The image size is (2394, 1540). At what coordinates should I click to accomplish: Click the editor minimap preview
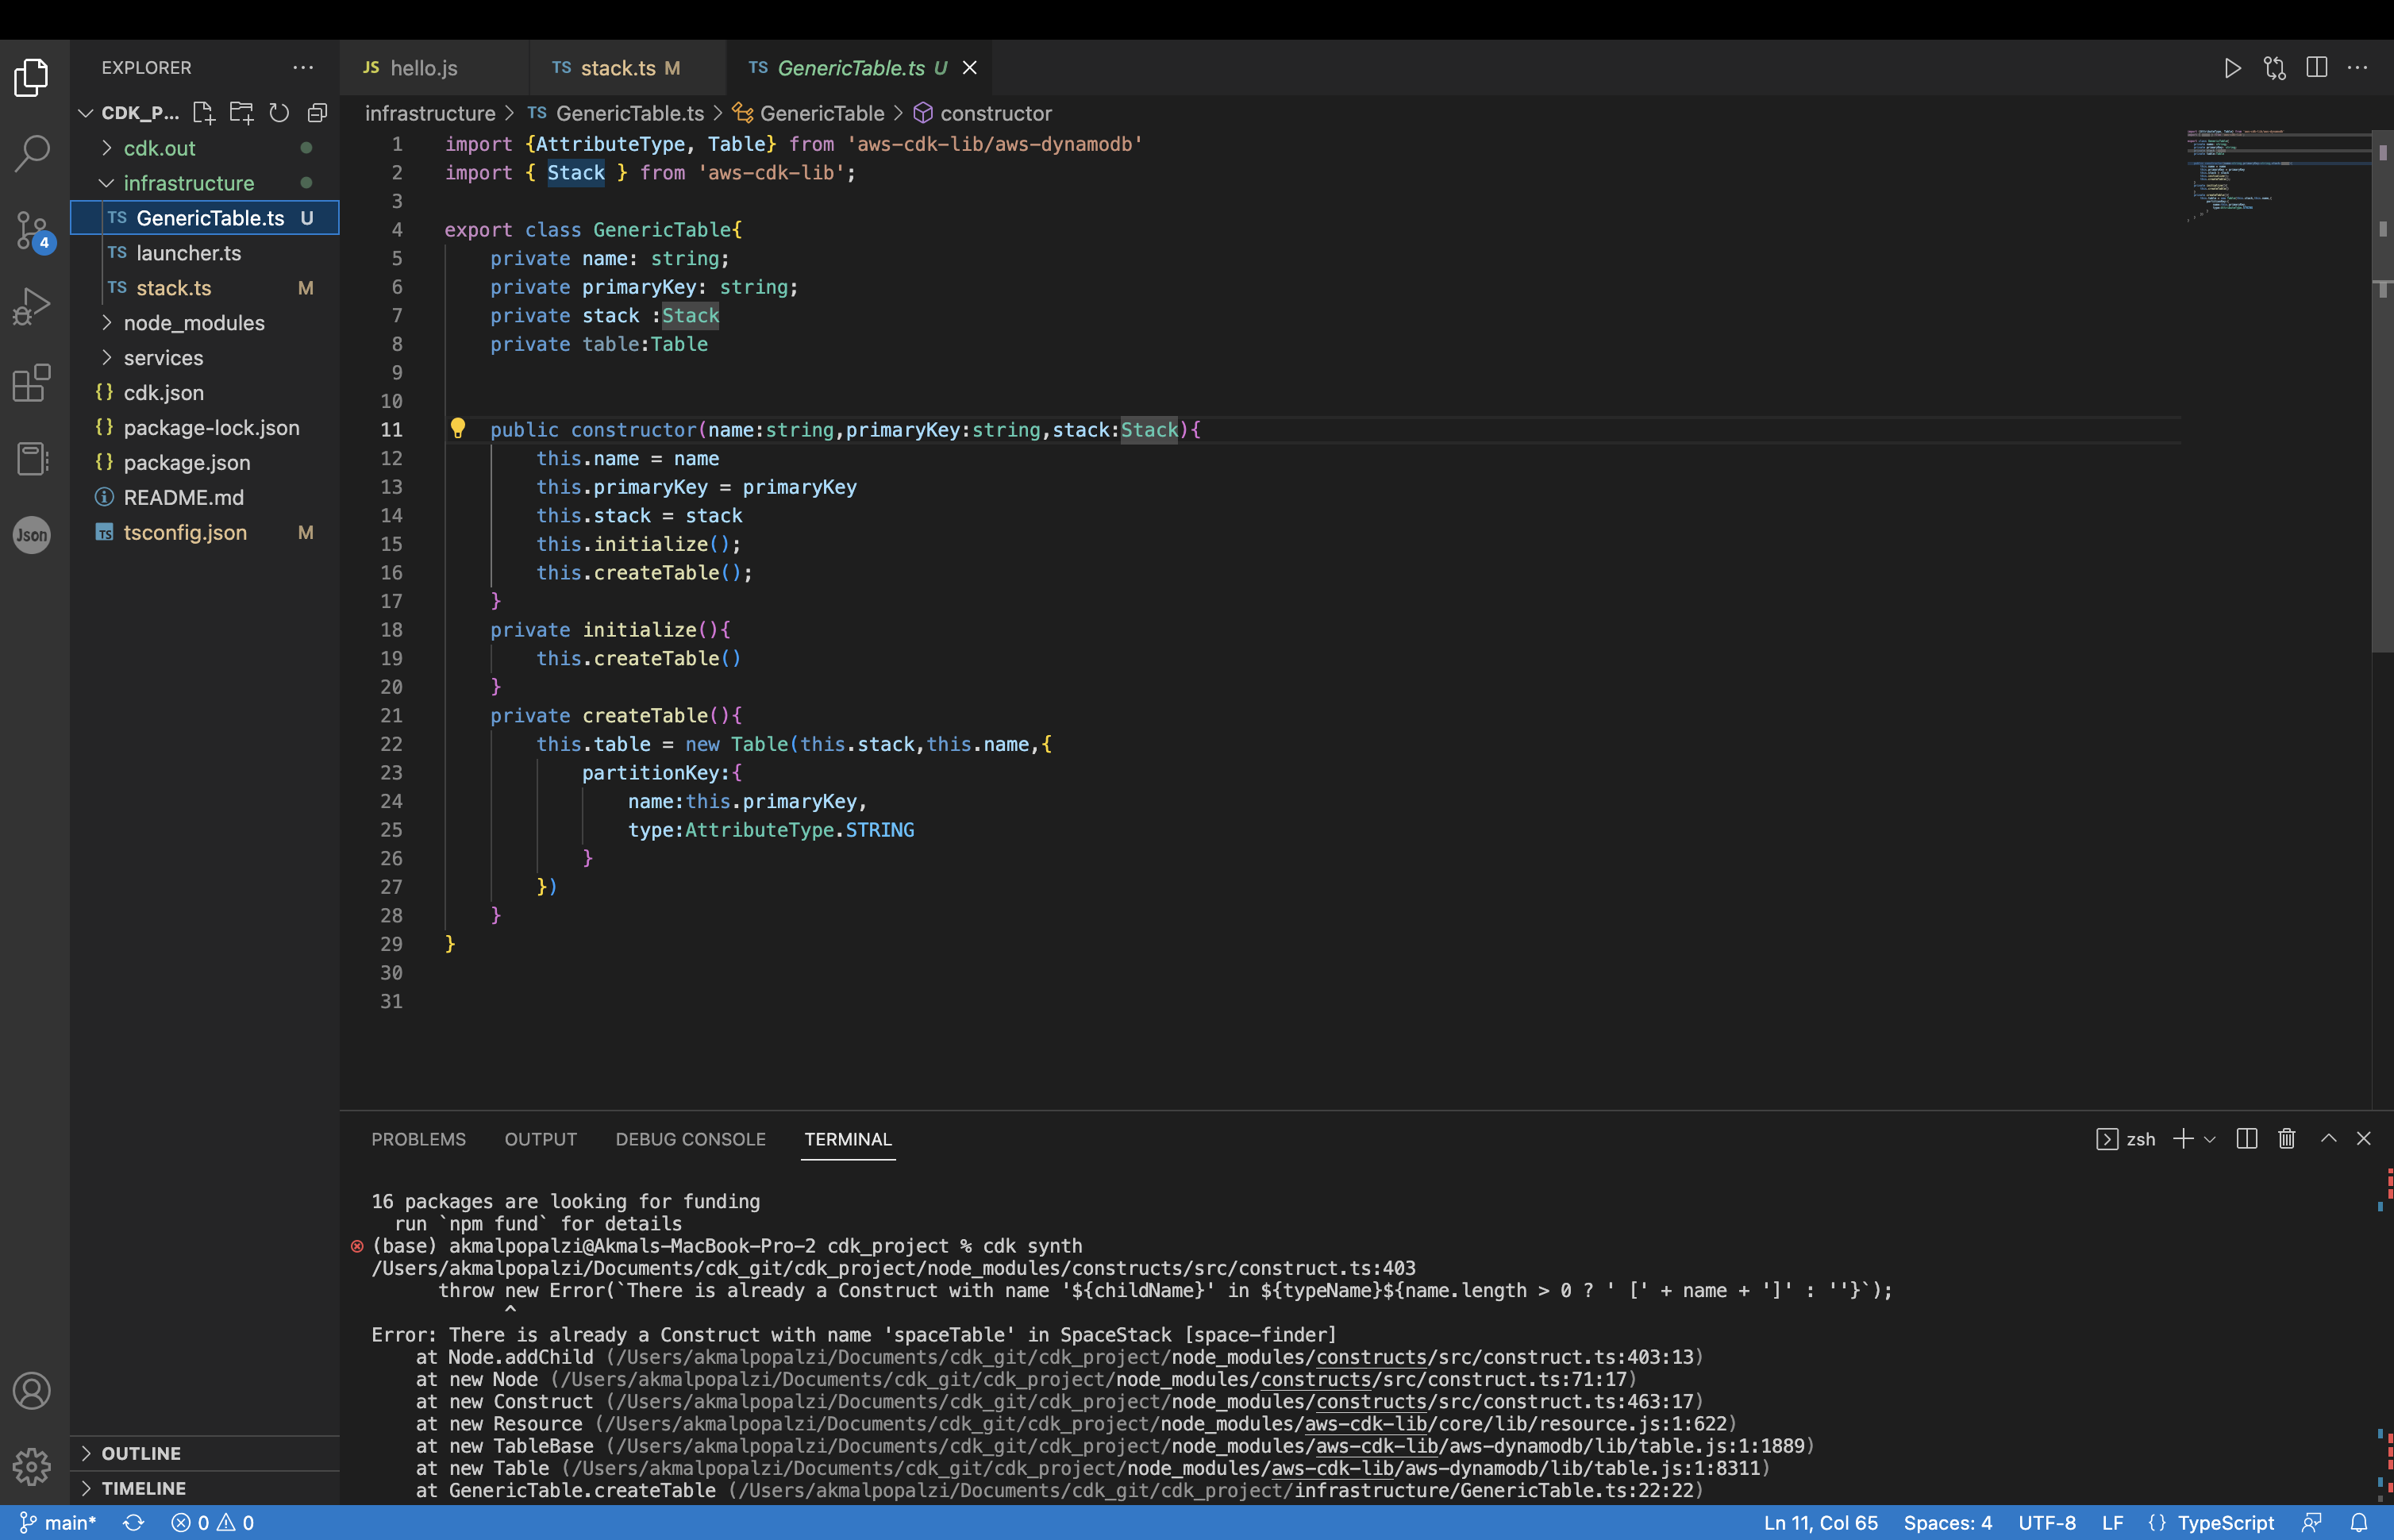(x=2278, y=175)
